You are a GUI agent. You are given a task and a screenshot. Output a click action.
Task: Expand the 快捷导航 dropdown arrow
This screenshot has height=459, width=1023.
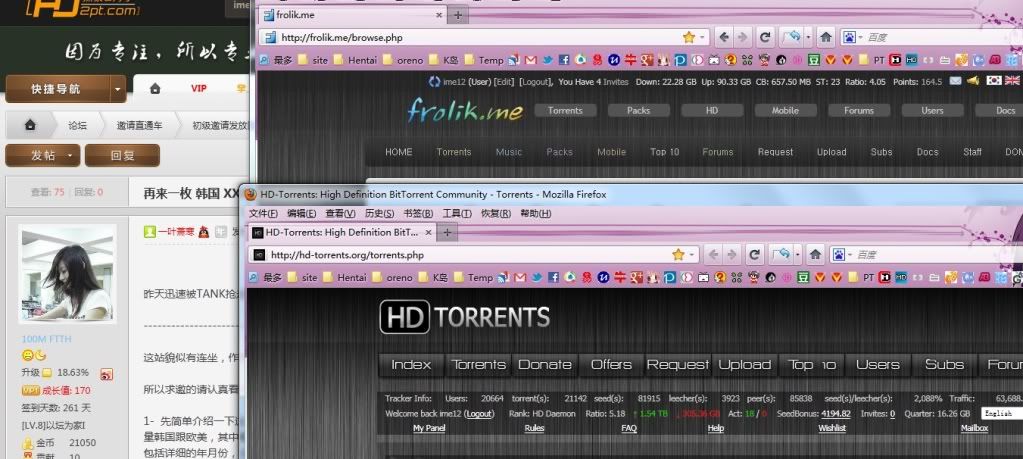pyautogui.click(x=117, y=89)
